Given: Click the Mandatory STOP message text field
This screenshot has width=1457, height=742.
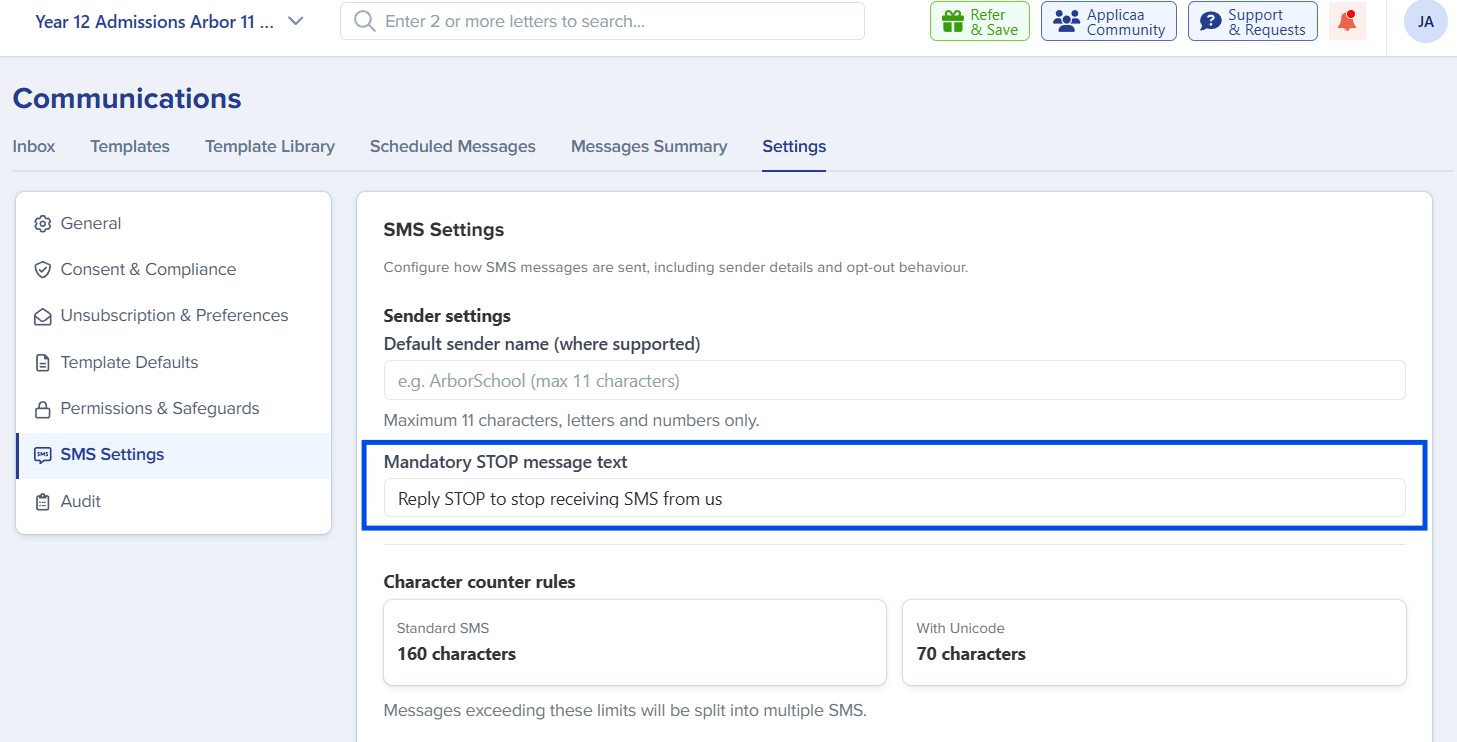Looking at the screenshot, I should tap(895, 498).
